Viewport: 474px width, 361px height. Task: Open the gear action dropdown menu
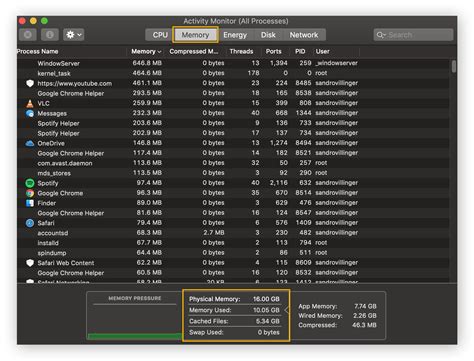[74, 35]
